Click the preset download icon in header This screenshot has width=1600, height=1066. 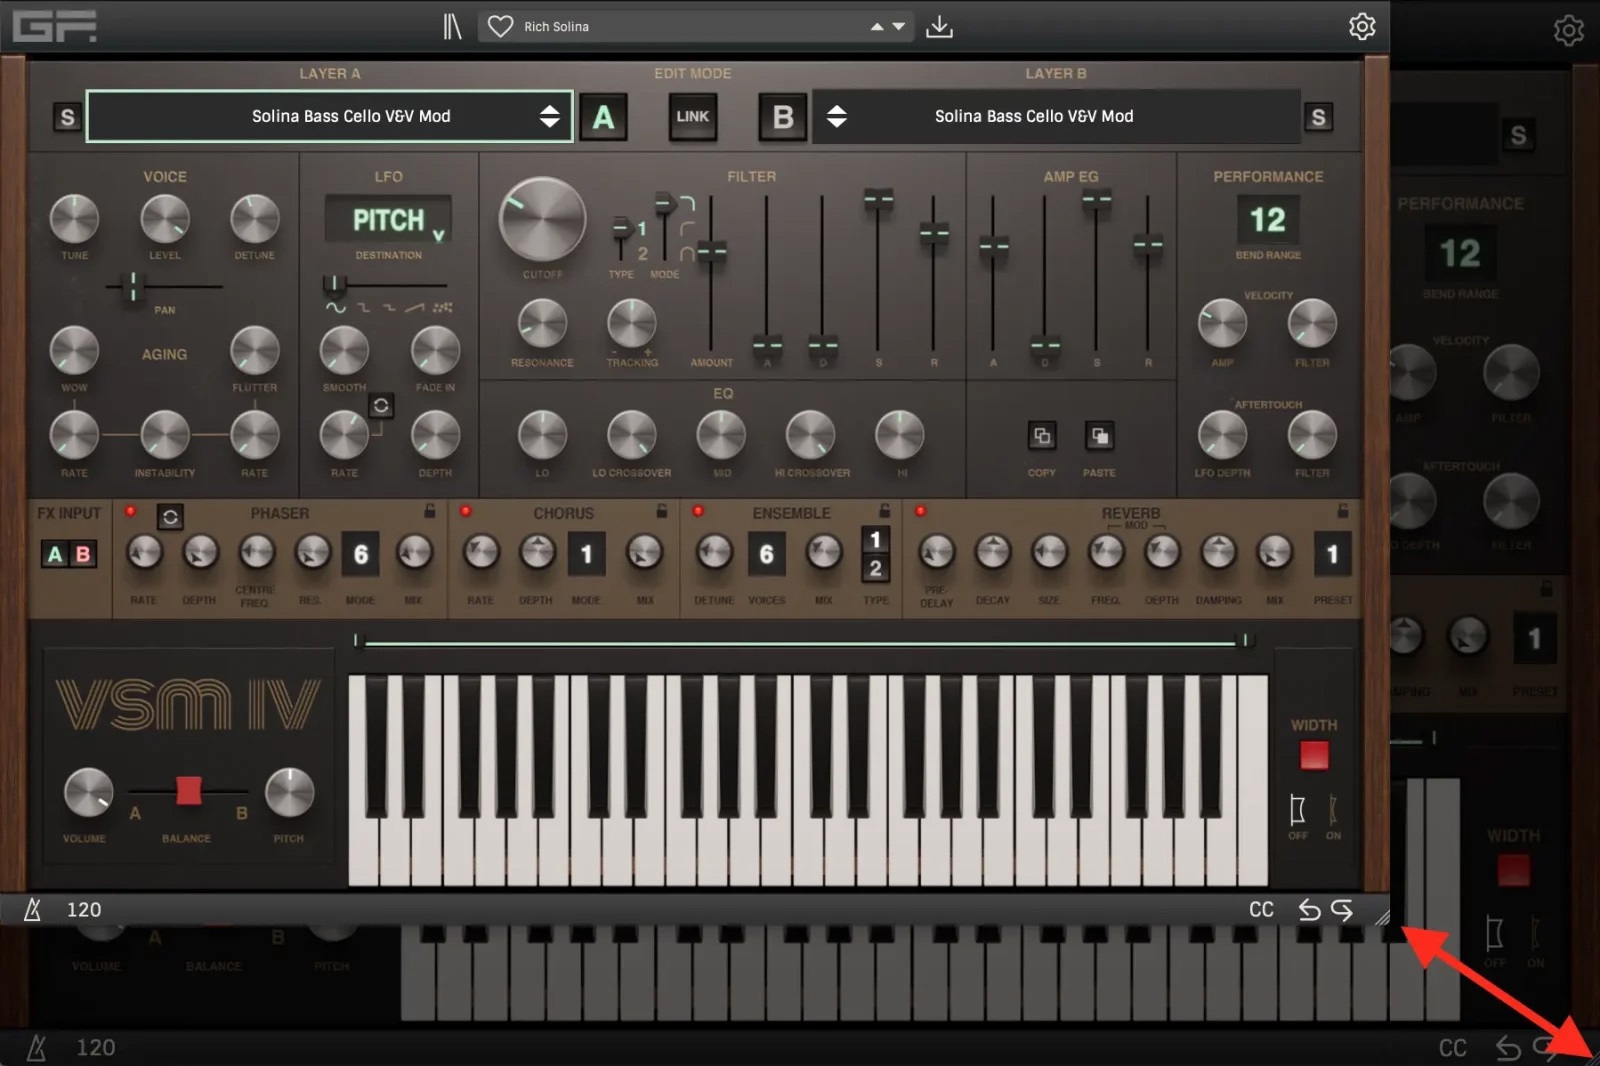[x=939, y=26]
